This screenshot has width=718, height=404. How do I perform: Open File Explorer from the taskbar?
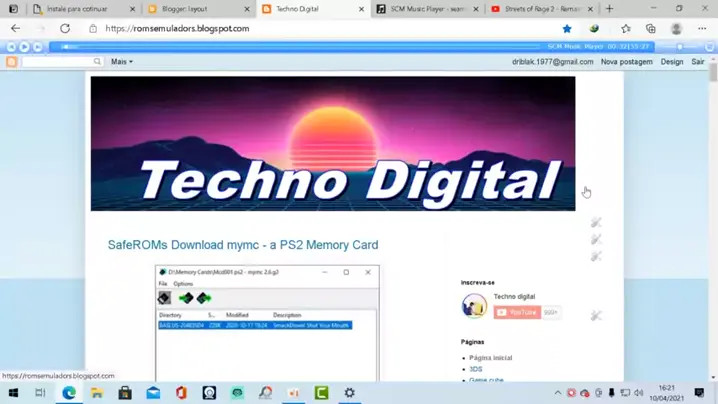point(97,393)
